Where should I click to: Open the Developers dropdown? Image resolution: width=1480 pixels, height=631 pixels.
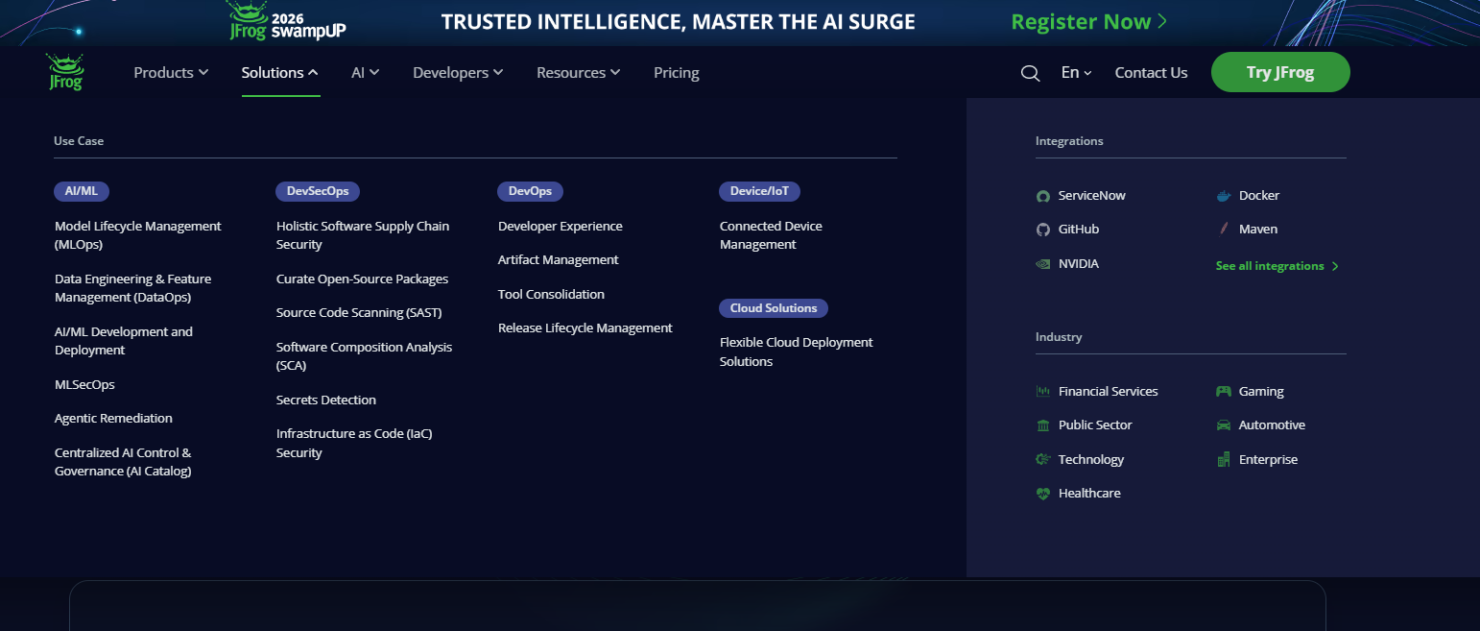(458, 73)
